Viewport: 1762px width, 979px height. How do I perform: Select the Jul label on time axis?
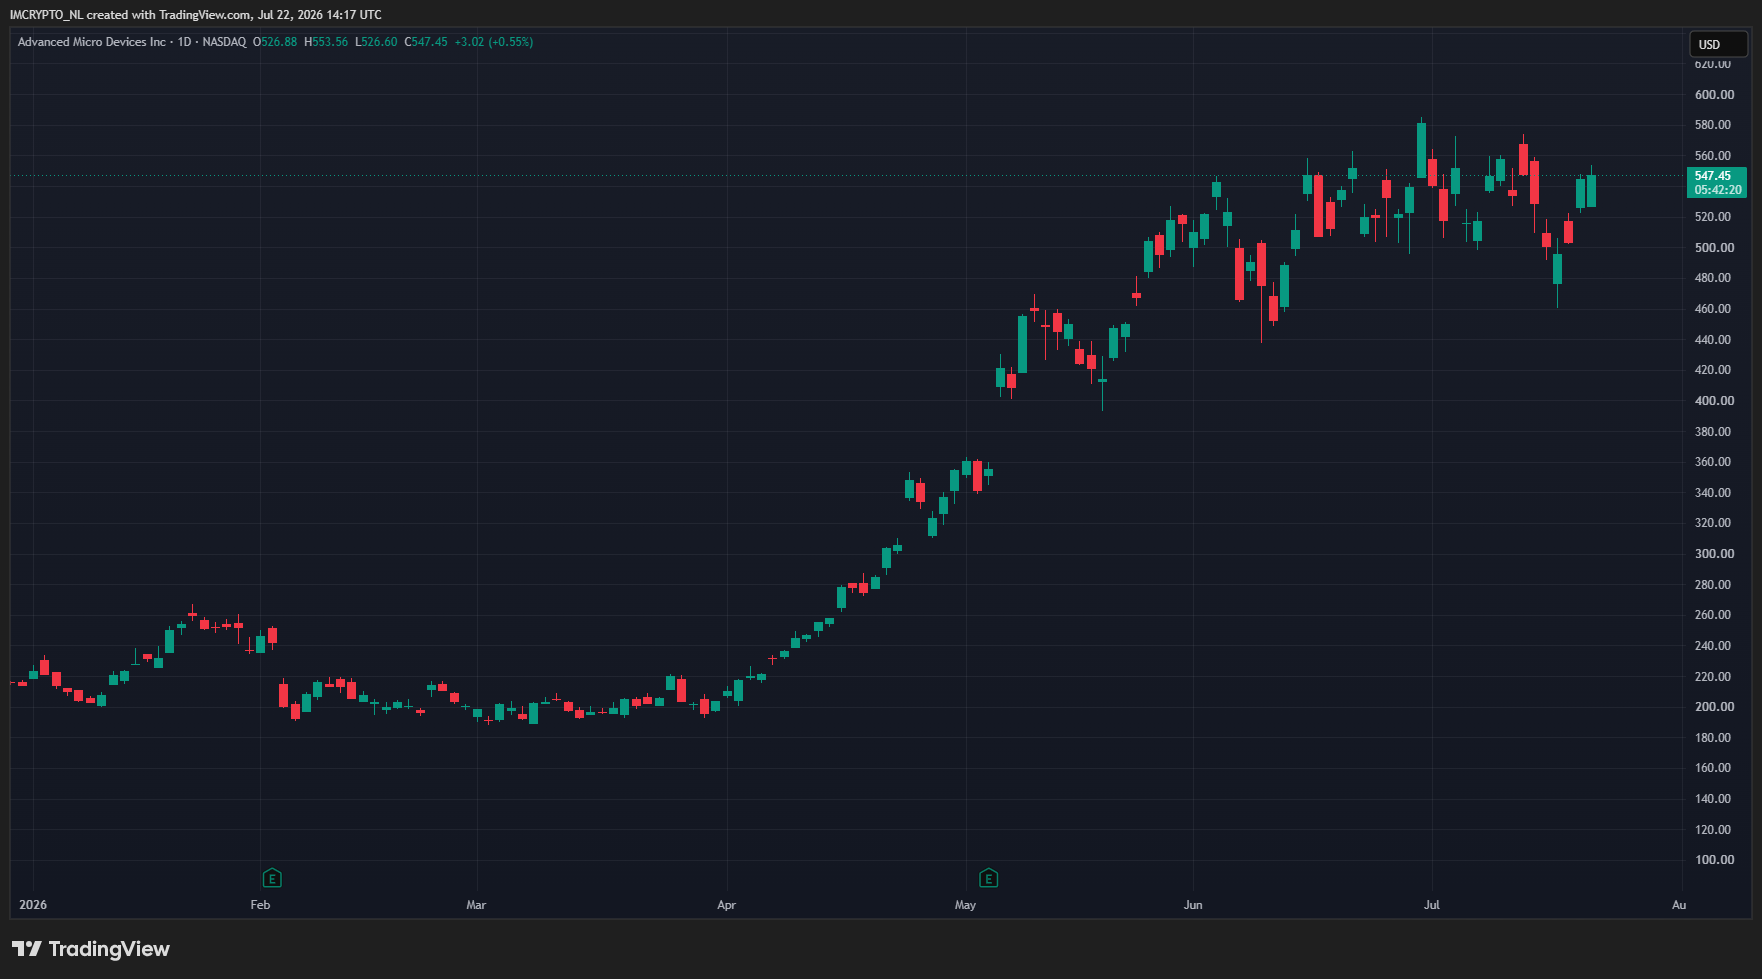point(1432,905)
